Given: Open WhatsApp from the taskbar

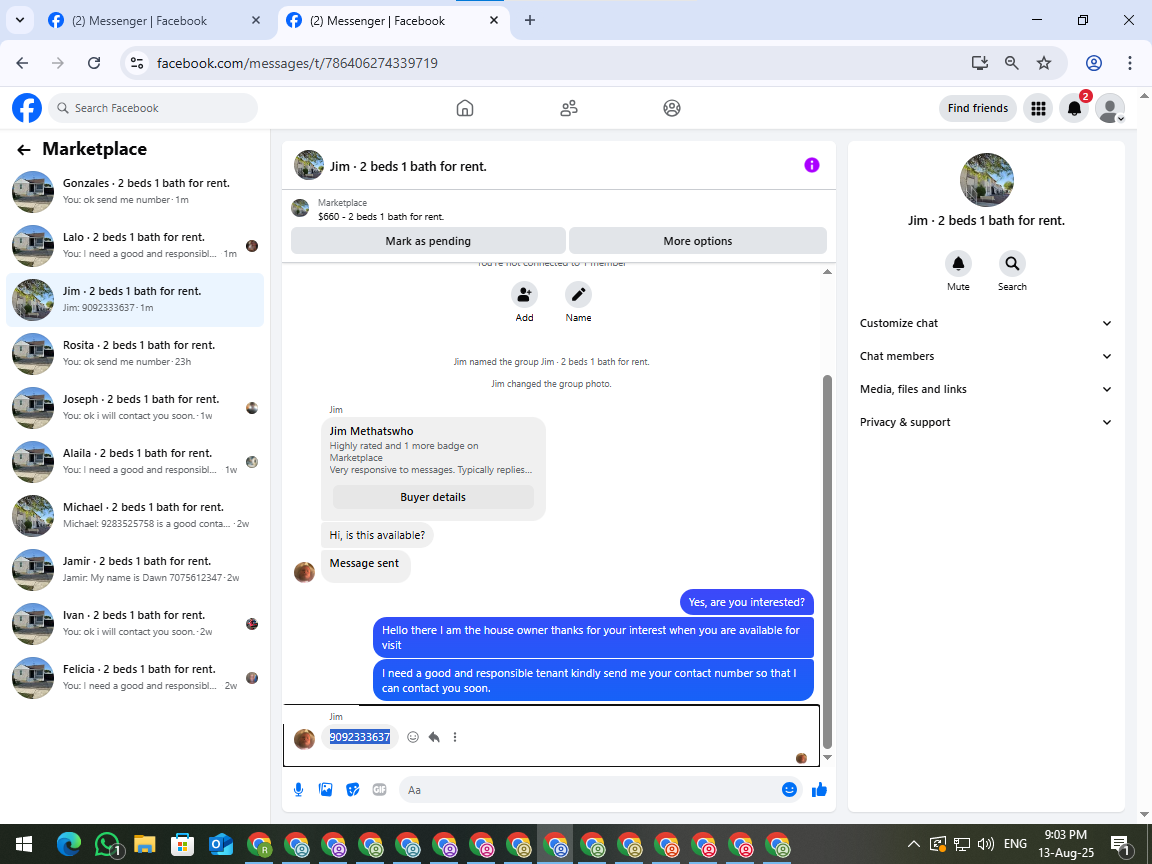Looking at the screenshot, I should coord(107,844).
